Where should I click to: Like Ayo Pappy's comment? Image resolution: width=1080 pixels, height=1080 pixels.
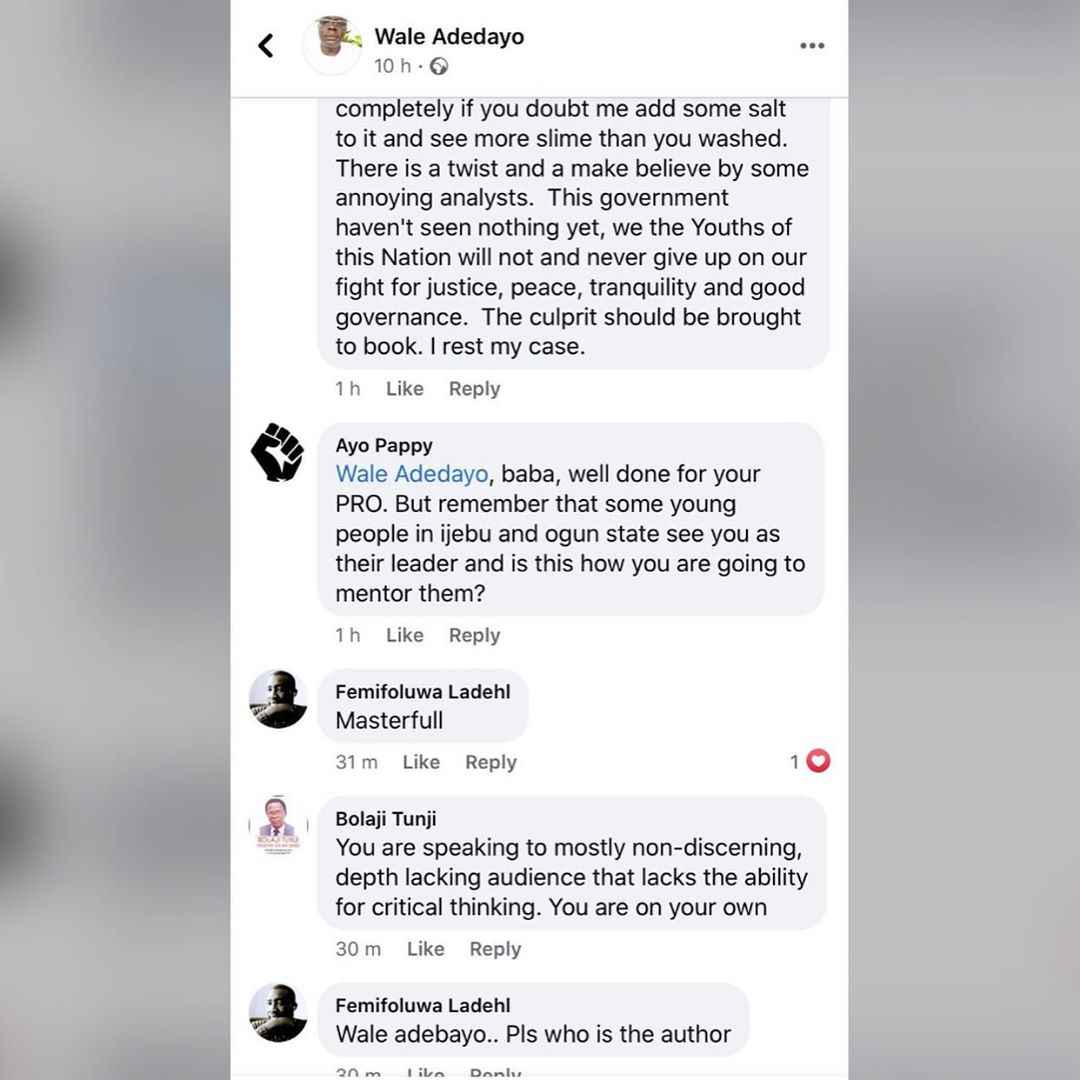404,635
